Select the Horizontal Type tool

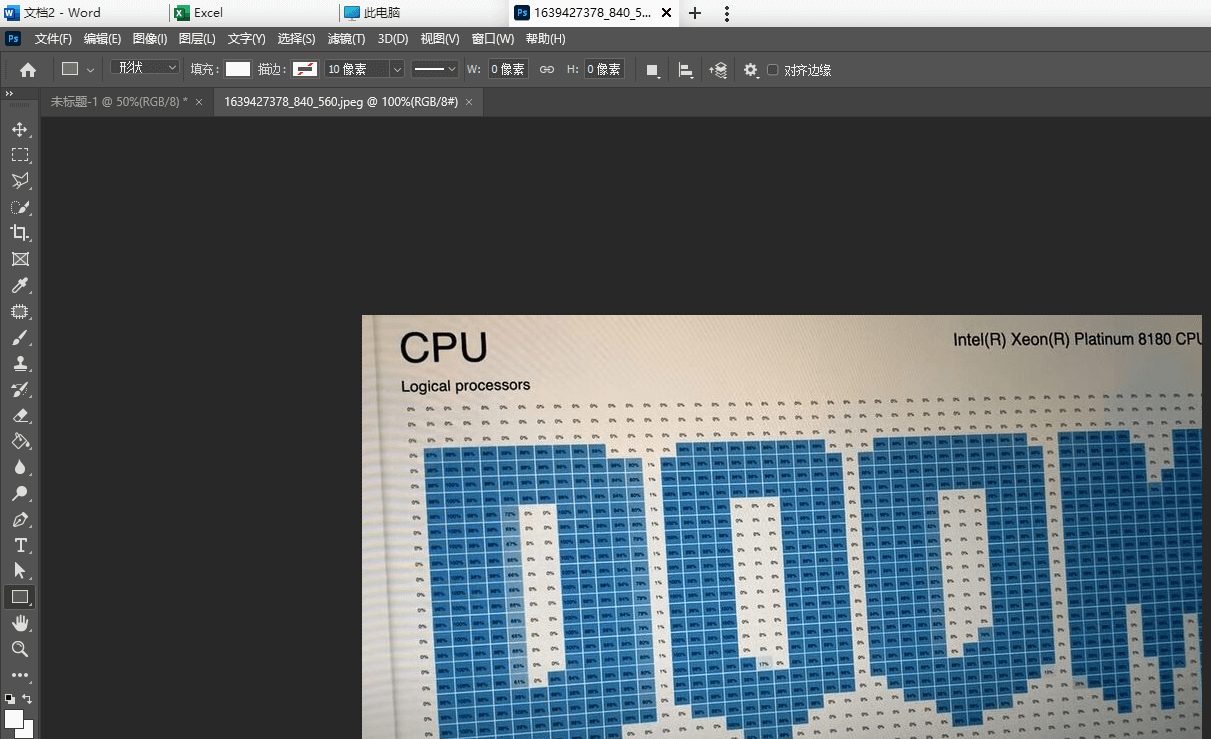[19, 545]
